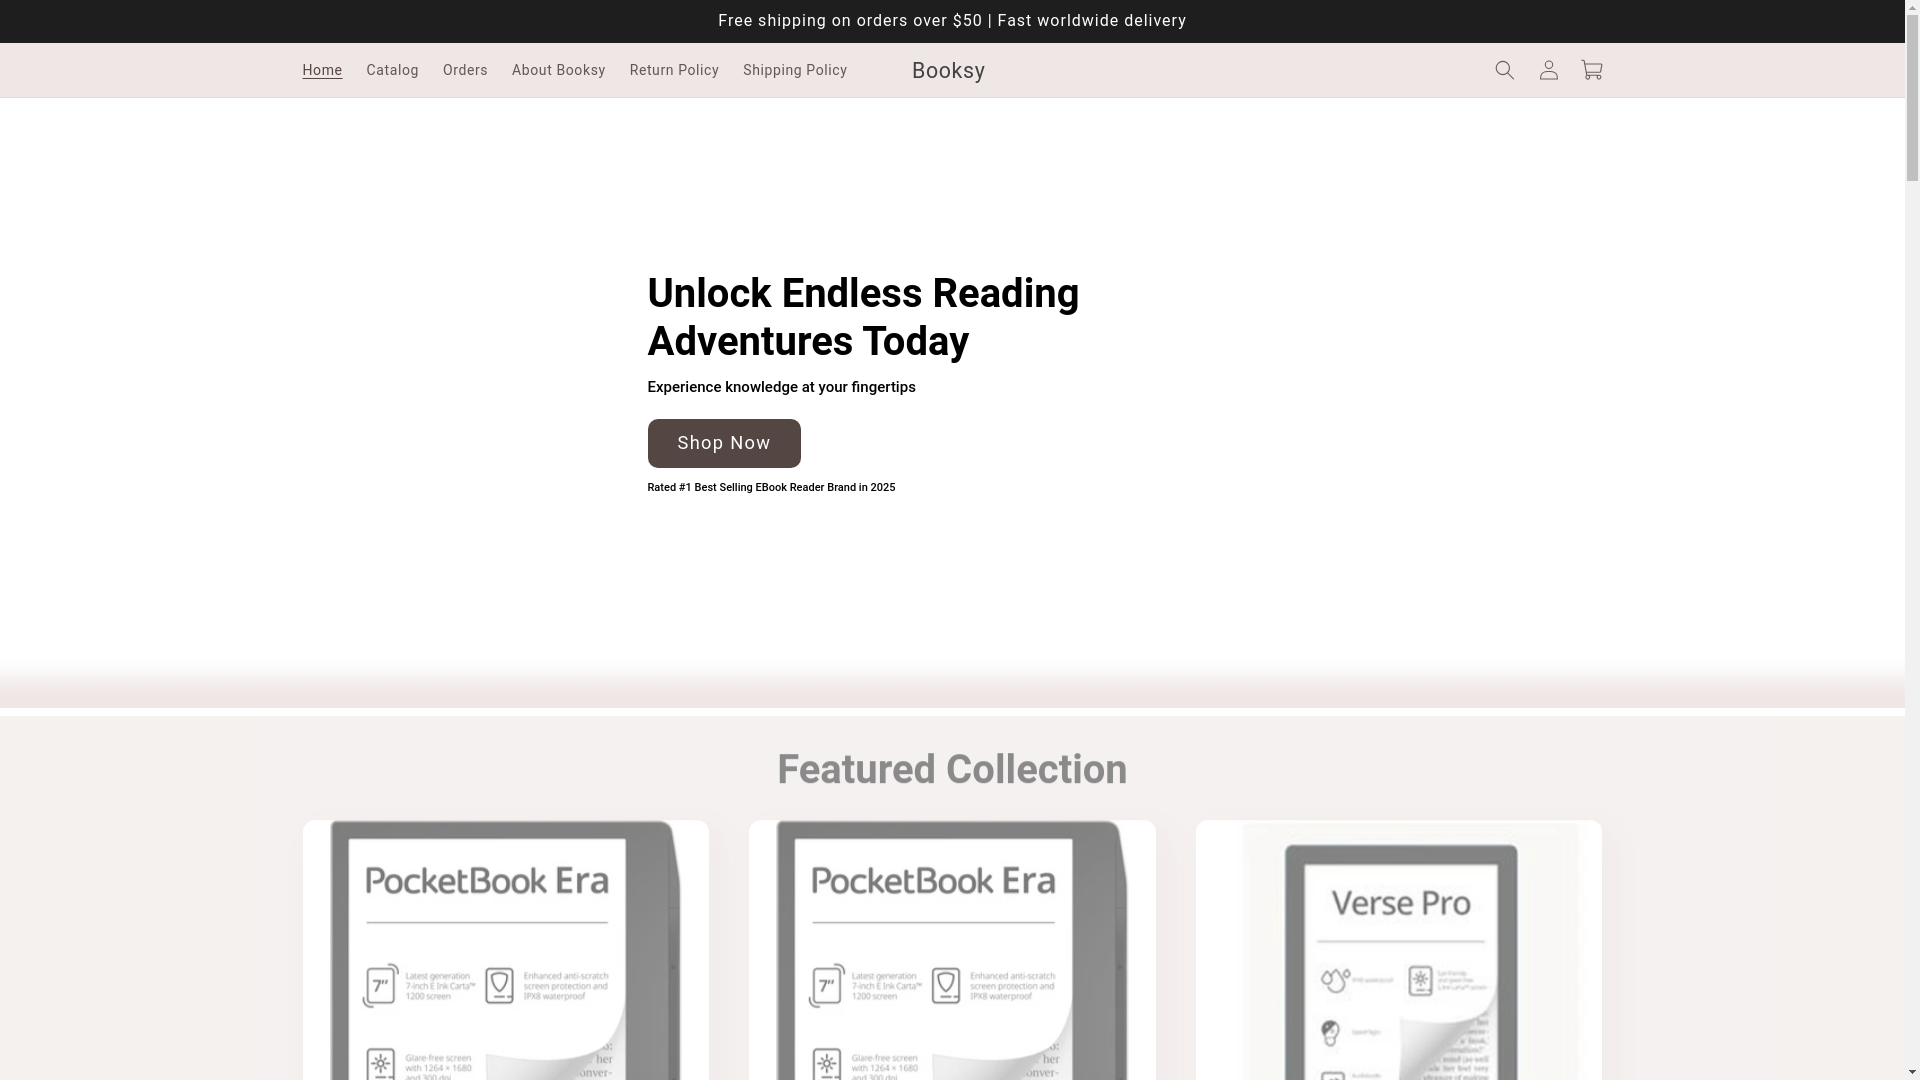Click the Unlock Endless Reading Adventures headline
The width and height of the screenshot is (1920, 1080).
click(863, 317)
